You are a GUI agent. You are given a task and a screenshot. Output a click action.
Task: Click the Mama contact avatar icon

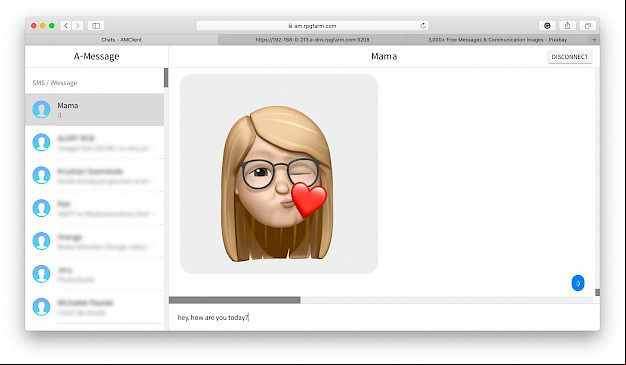click(42, 109)
